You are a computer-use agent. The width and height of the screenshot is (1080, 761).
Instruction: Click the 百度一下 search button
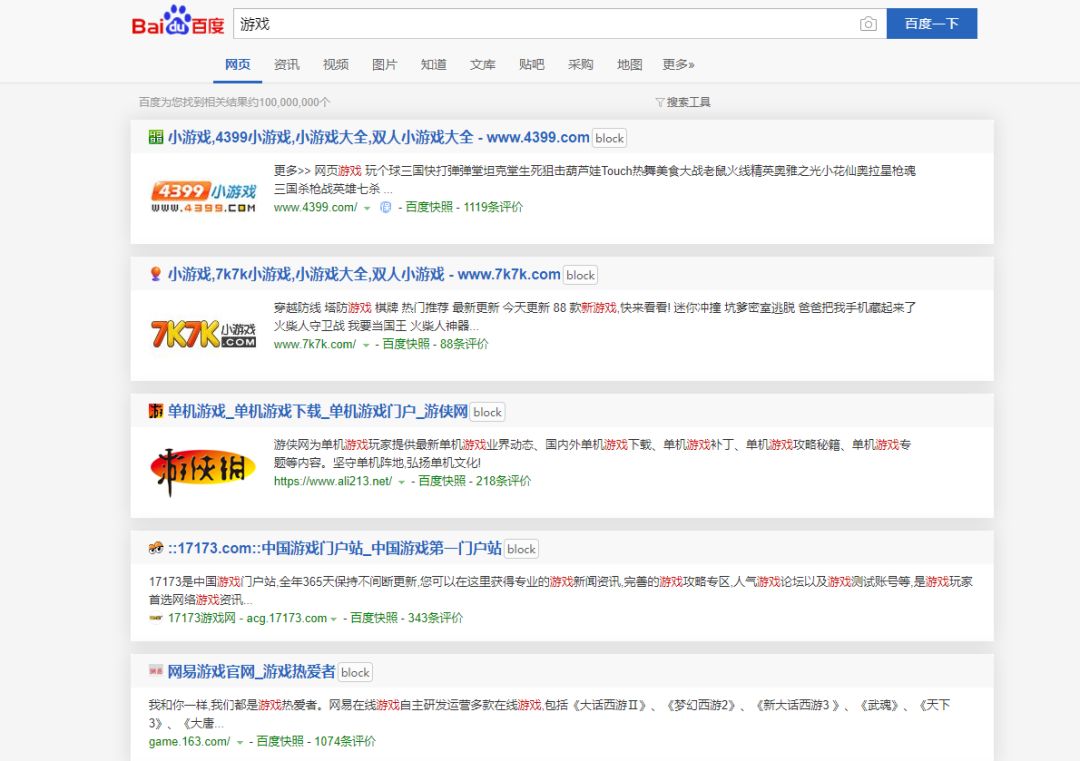pos(931,24)
